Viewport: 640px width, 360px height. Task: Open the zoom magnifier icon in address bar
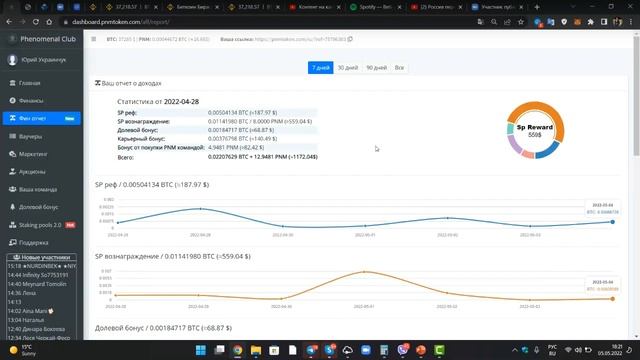494,22
